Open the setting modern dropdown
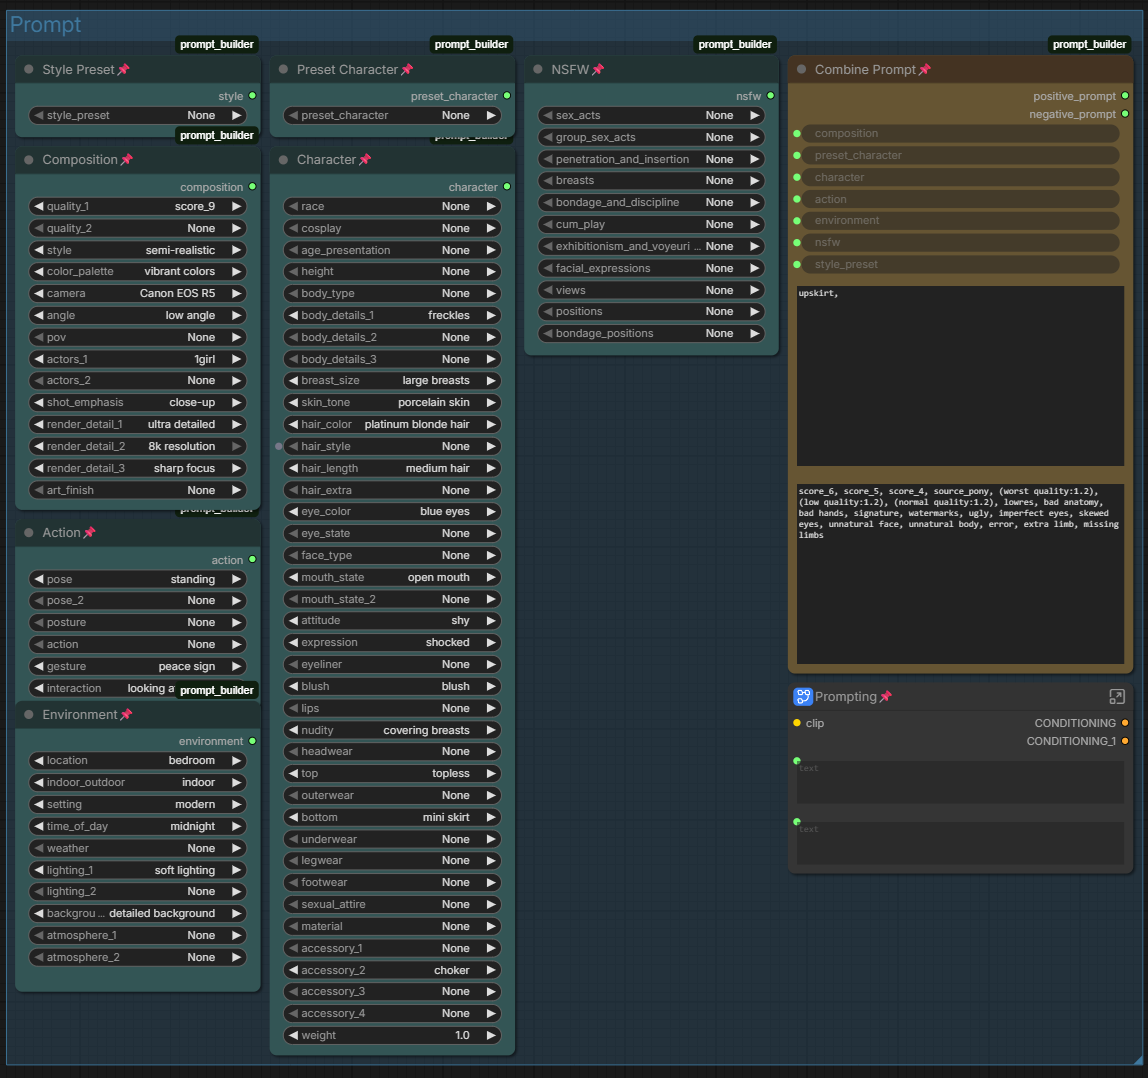1148x1078 pixels. [x=138, y=805]
